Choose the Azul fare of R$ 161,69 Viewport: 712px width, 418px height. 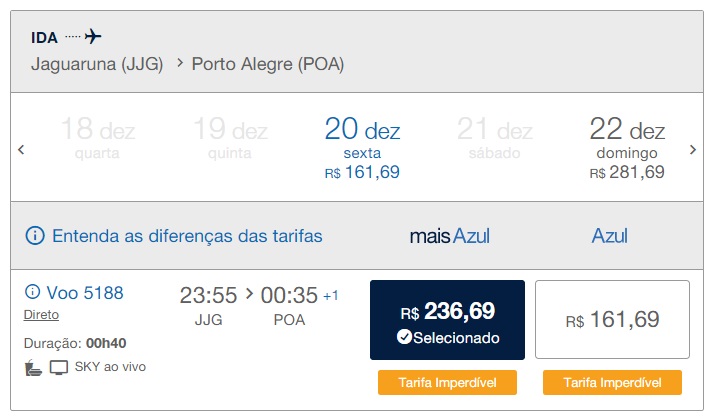612,320
